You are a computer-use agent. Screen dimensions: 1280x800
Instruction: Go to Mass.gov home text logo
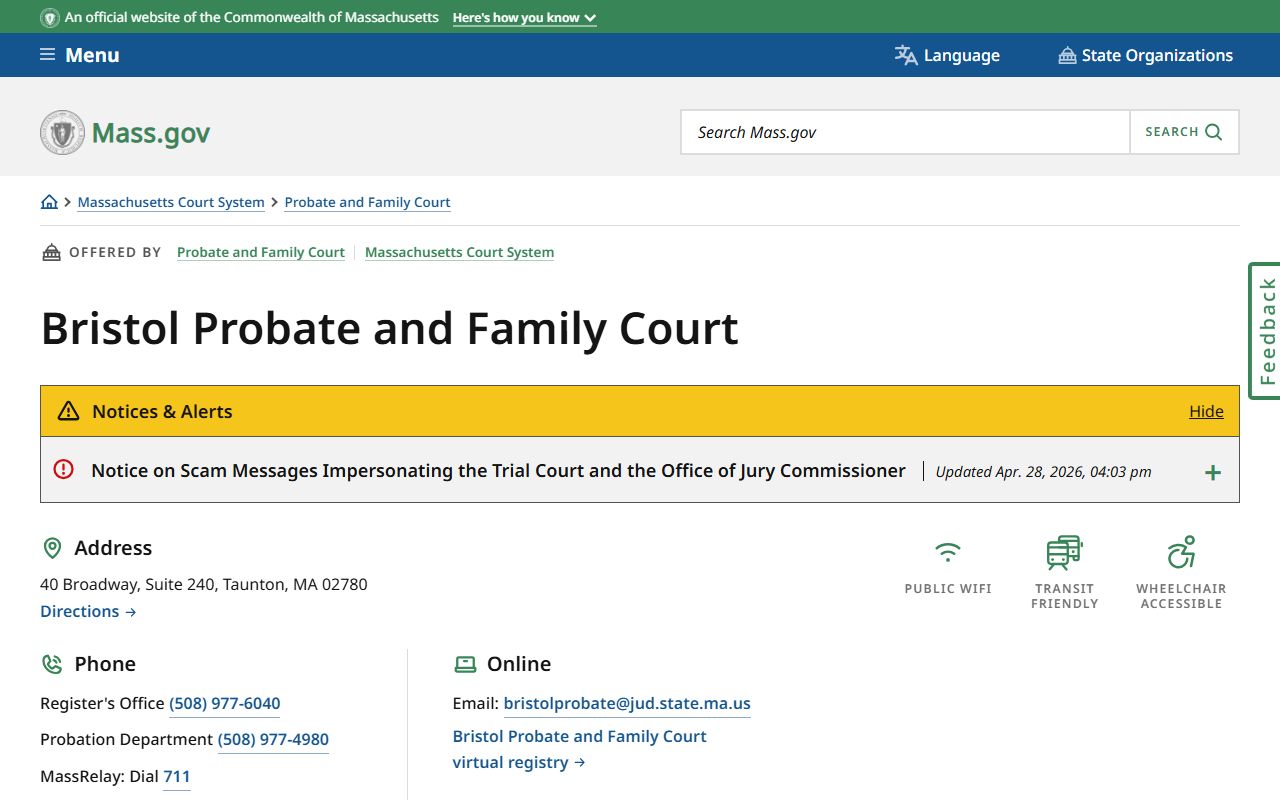point(151,133)
